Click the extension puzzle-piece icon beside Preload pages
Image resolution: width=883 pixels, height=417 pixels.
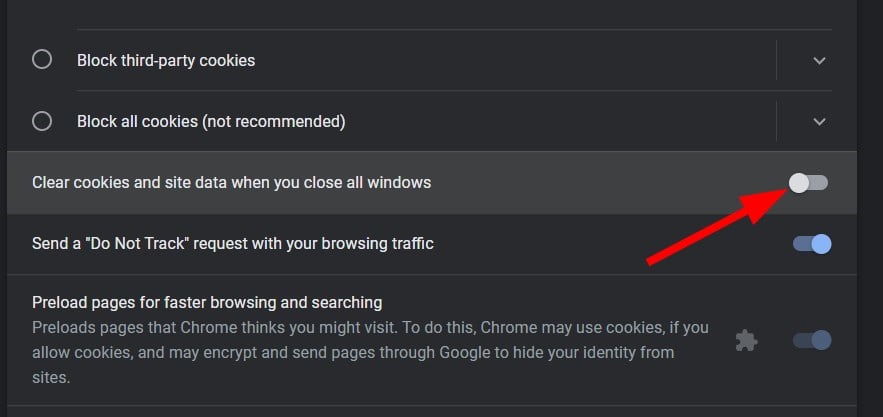[746, 340]
